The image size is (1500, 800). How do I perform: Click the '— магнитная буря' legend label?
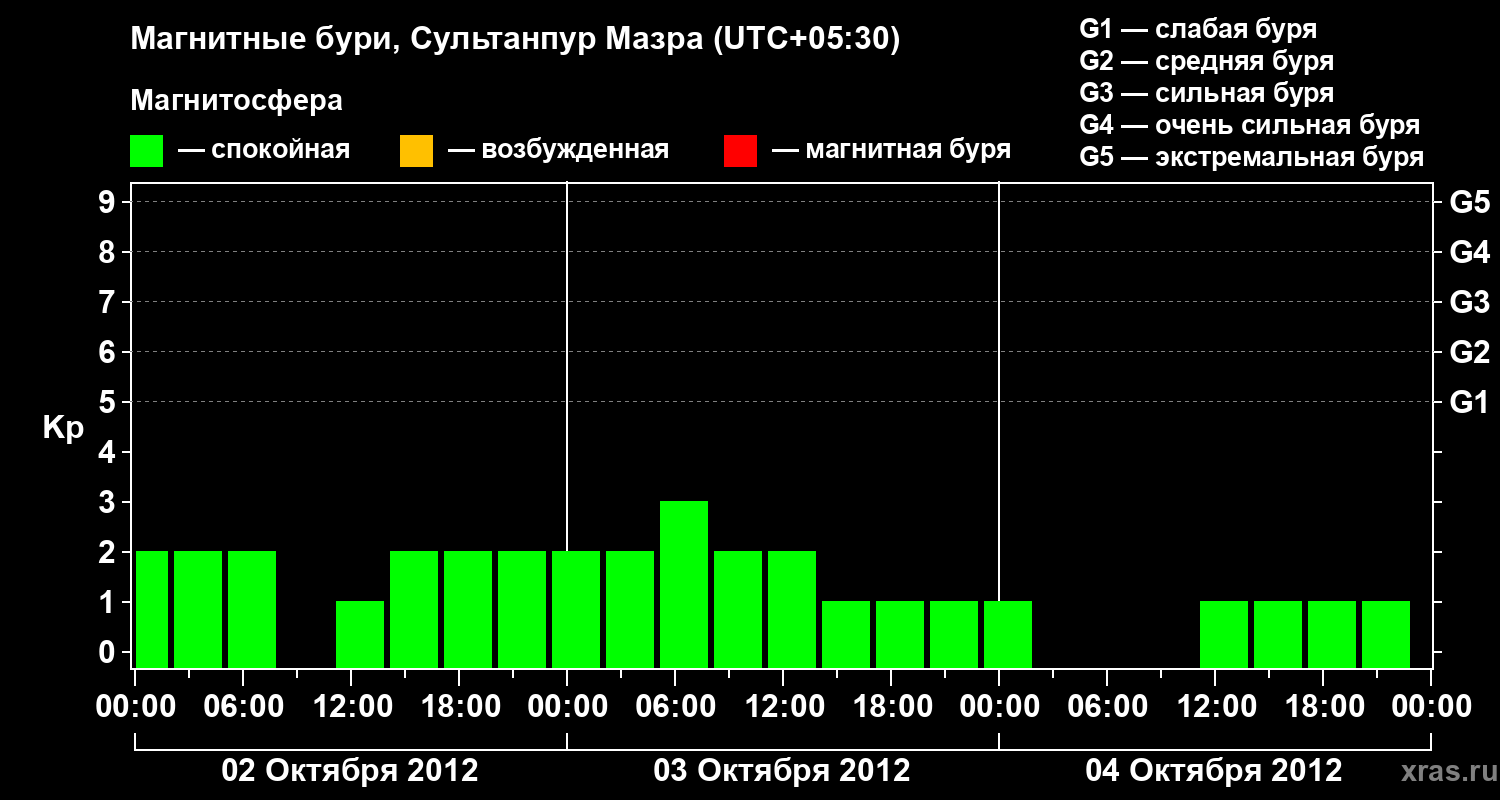[892, 150]
